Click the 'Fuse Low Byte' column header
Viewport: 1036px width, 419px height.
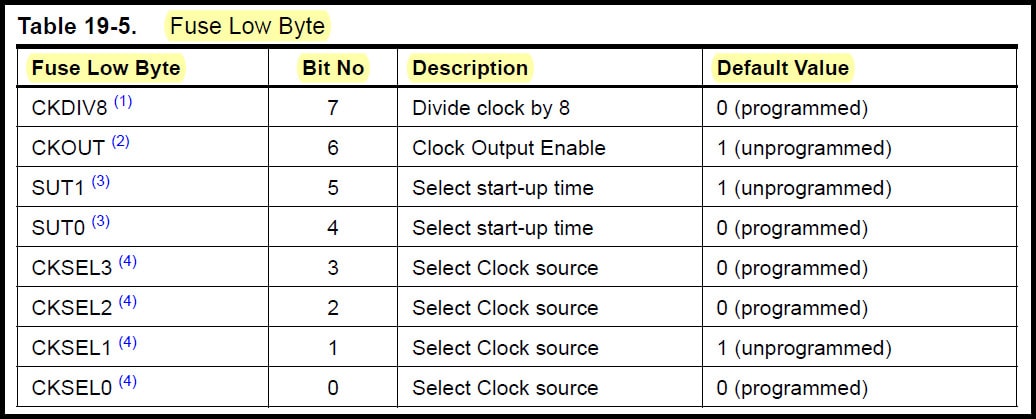[106, 68]
